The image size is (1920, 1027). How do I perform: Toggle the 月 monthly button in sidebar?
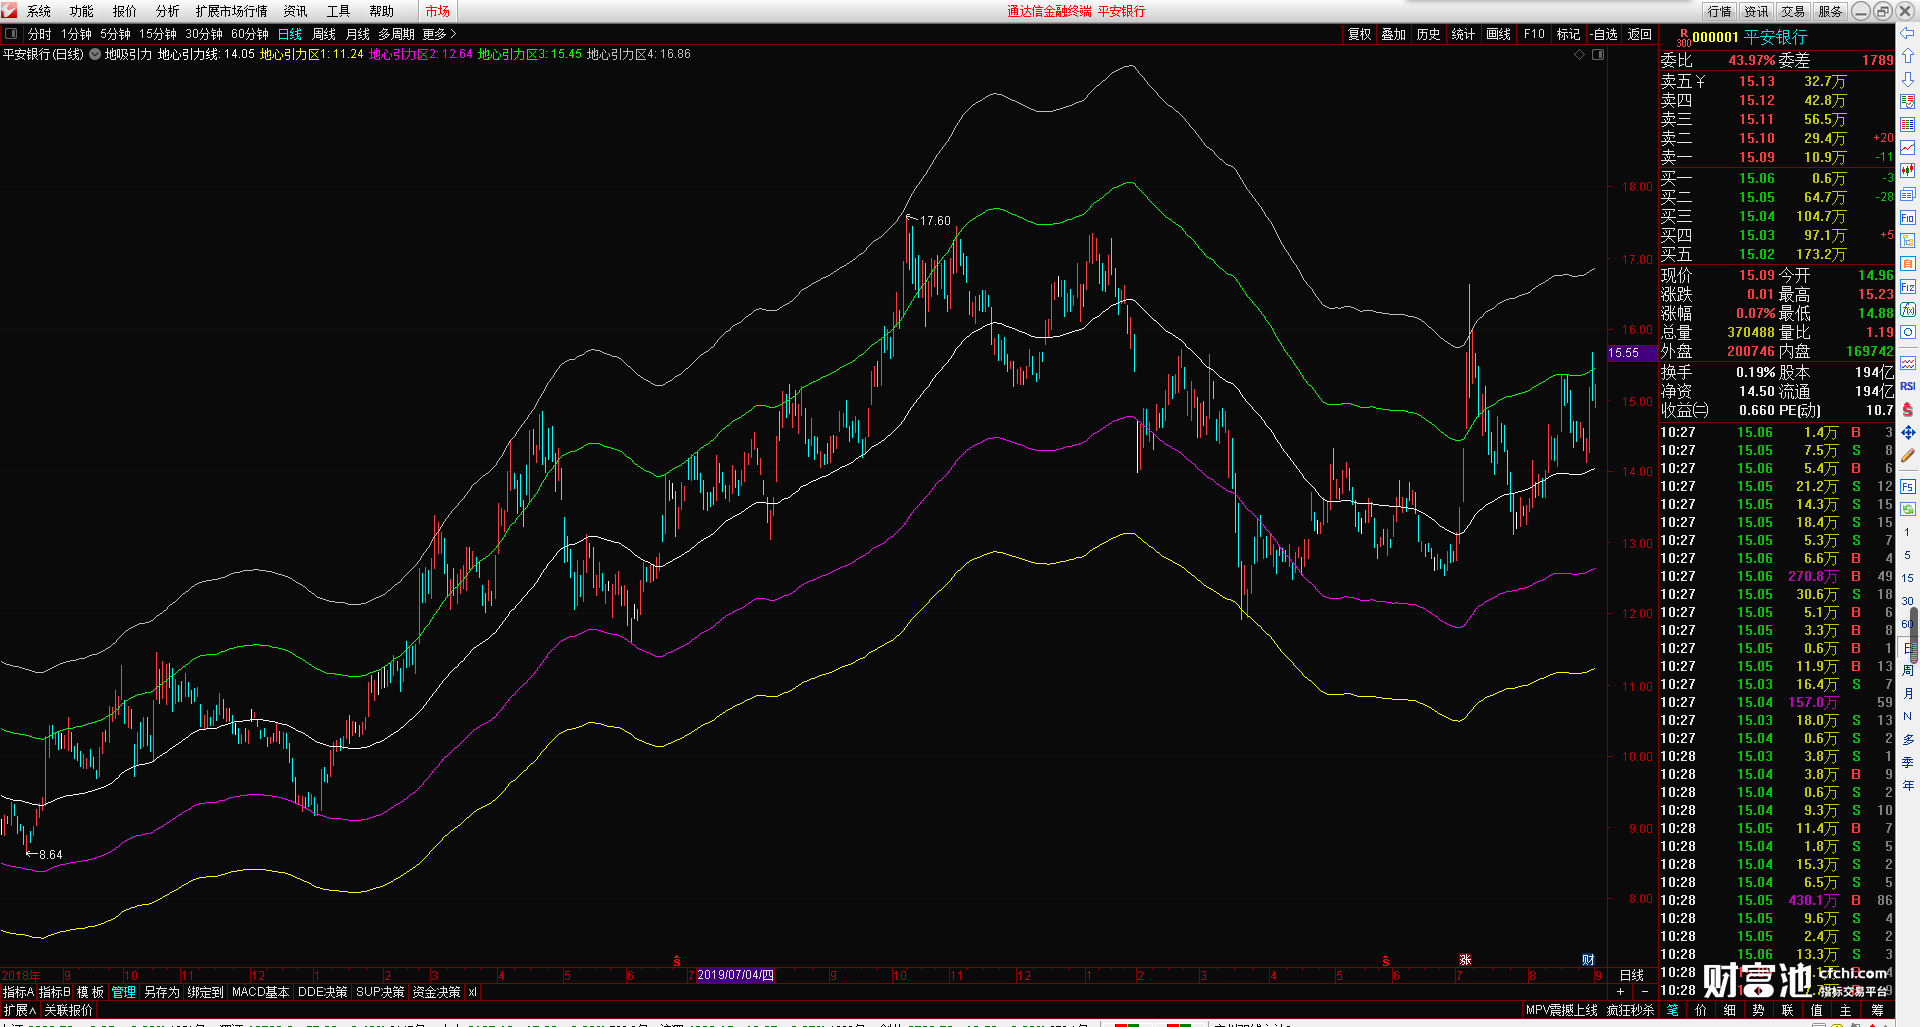[1908, 693]
